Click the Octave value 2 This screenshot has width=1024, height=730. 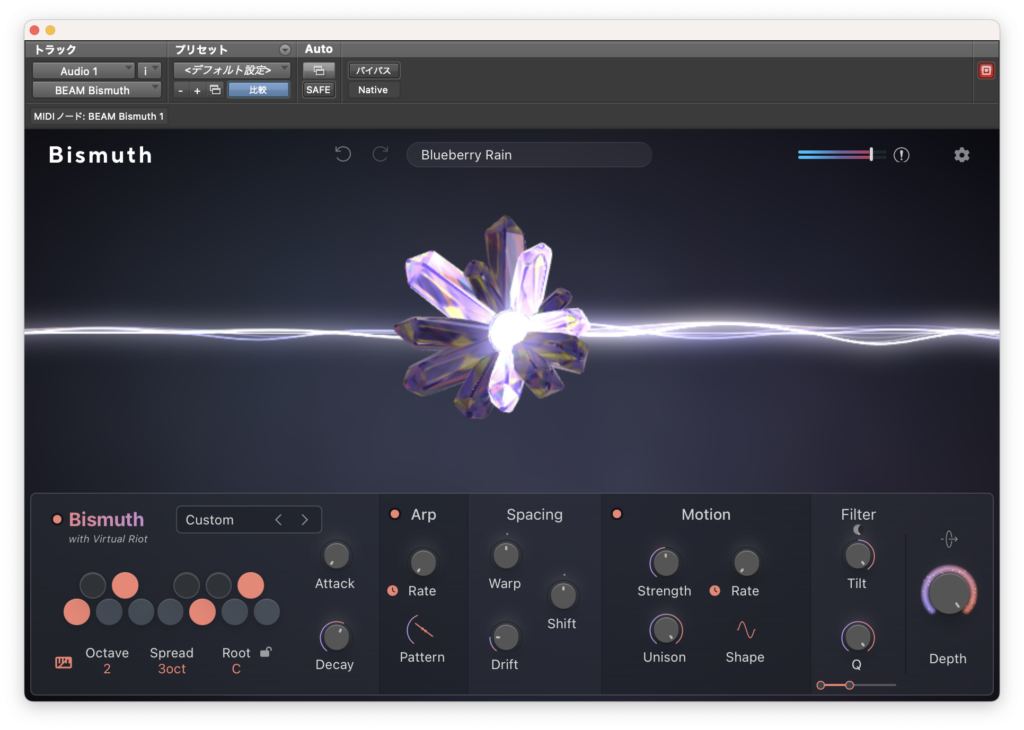pyautogui.click(x=107, y=669)
